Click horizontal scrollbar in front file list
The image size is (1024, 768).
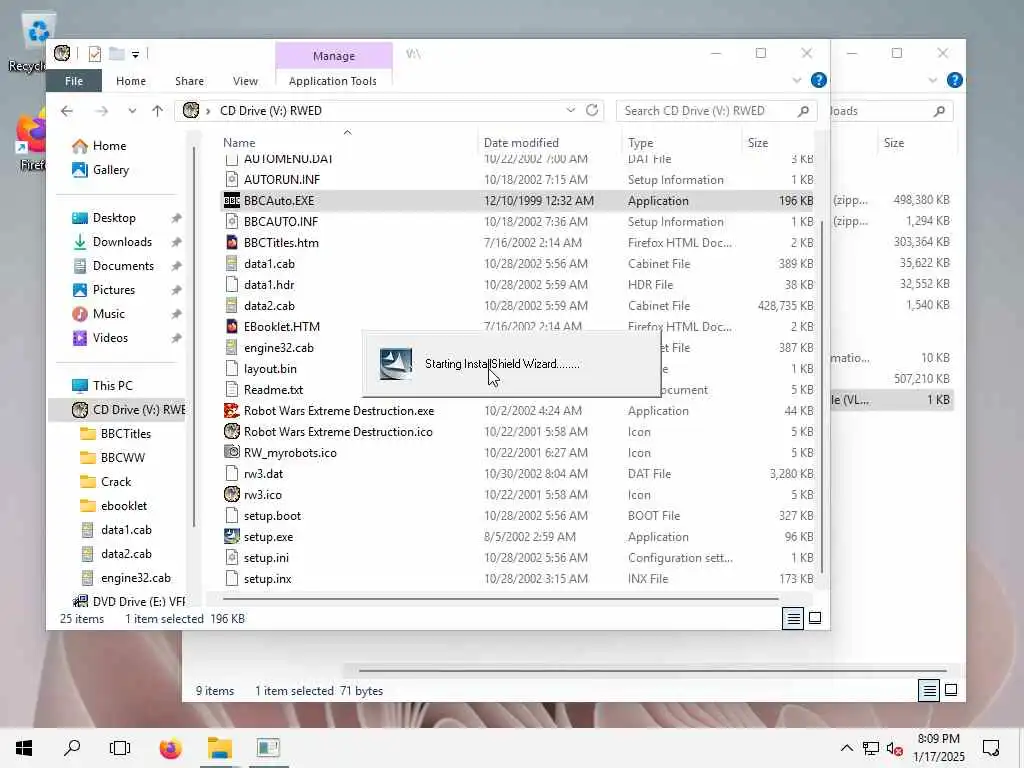[x=500, y=598]
